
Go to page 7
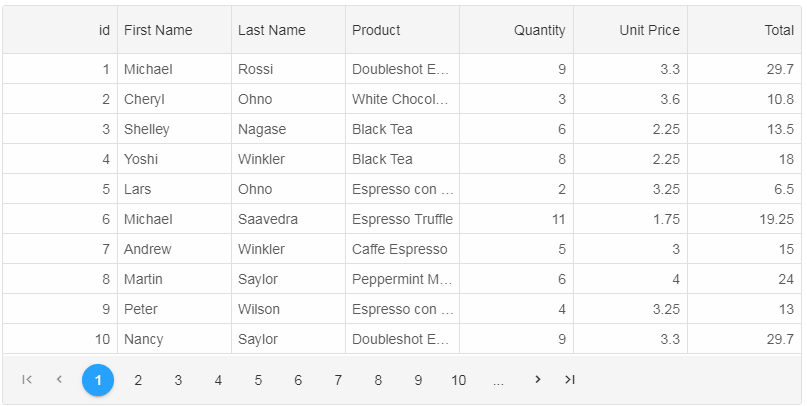pyautogui.click(x=338, y=380)
